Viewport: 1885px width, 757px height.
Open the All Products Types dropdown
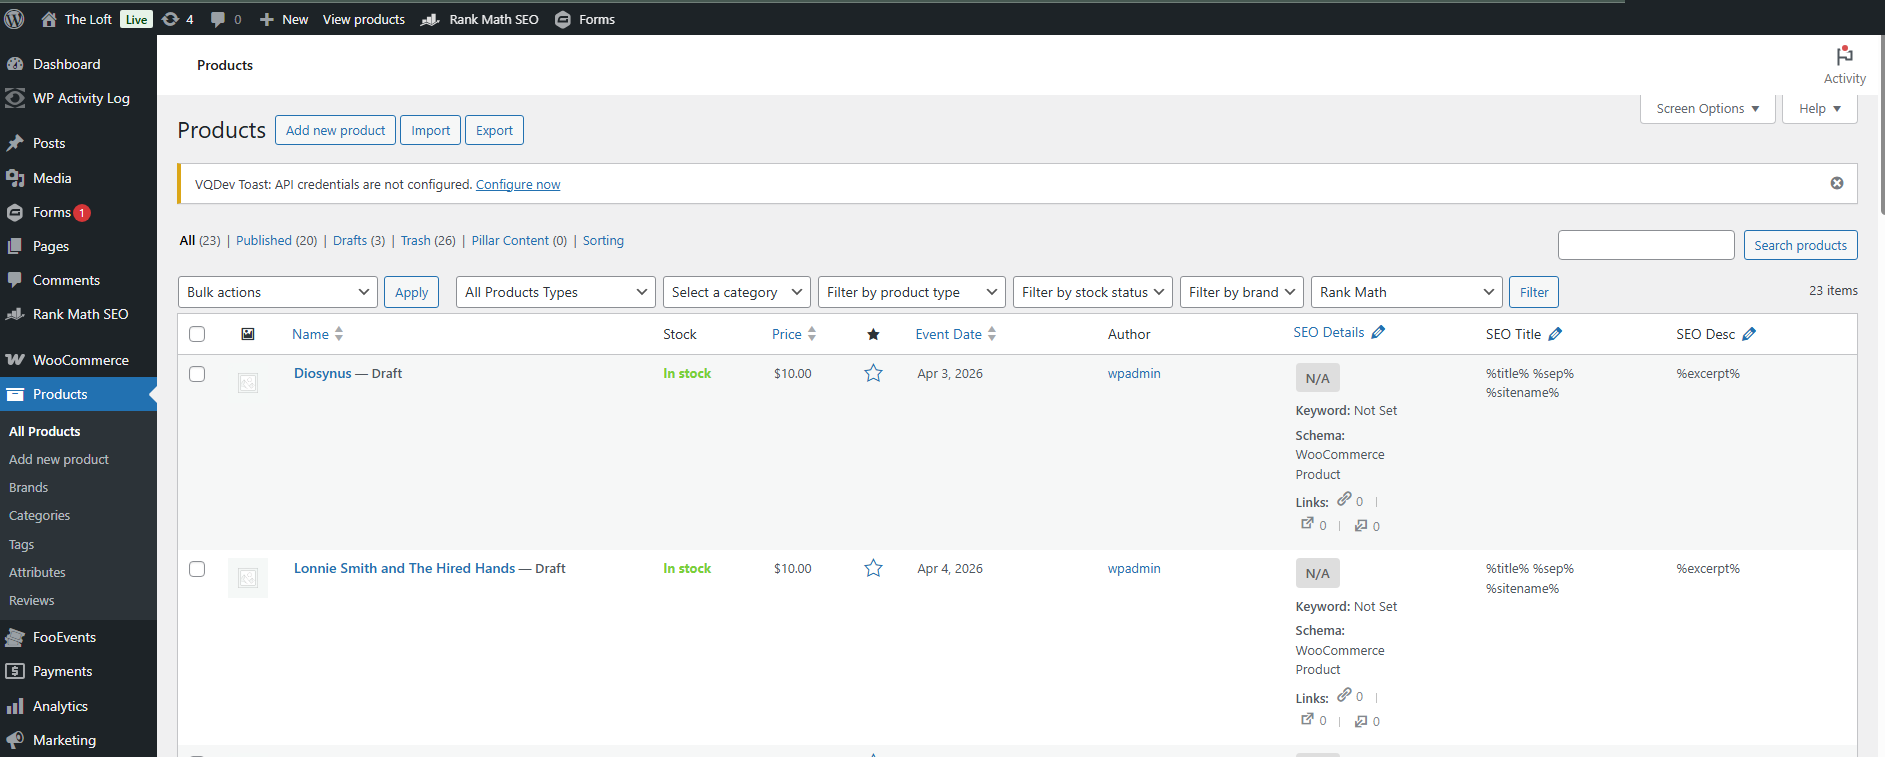point(556,292)
